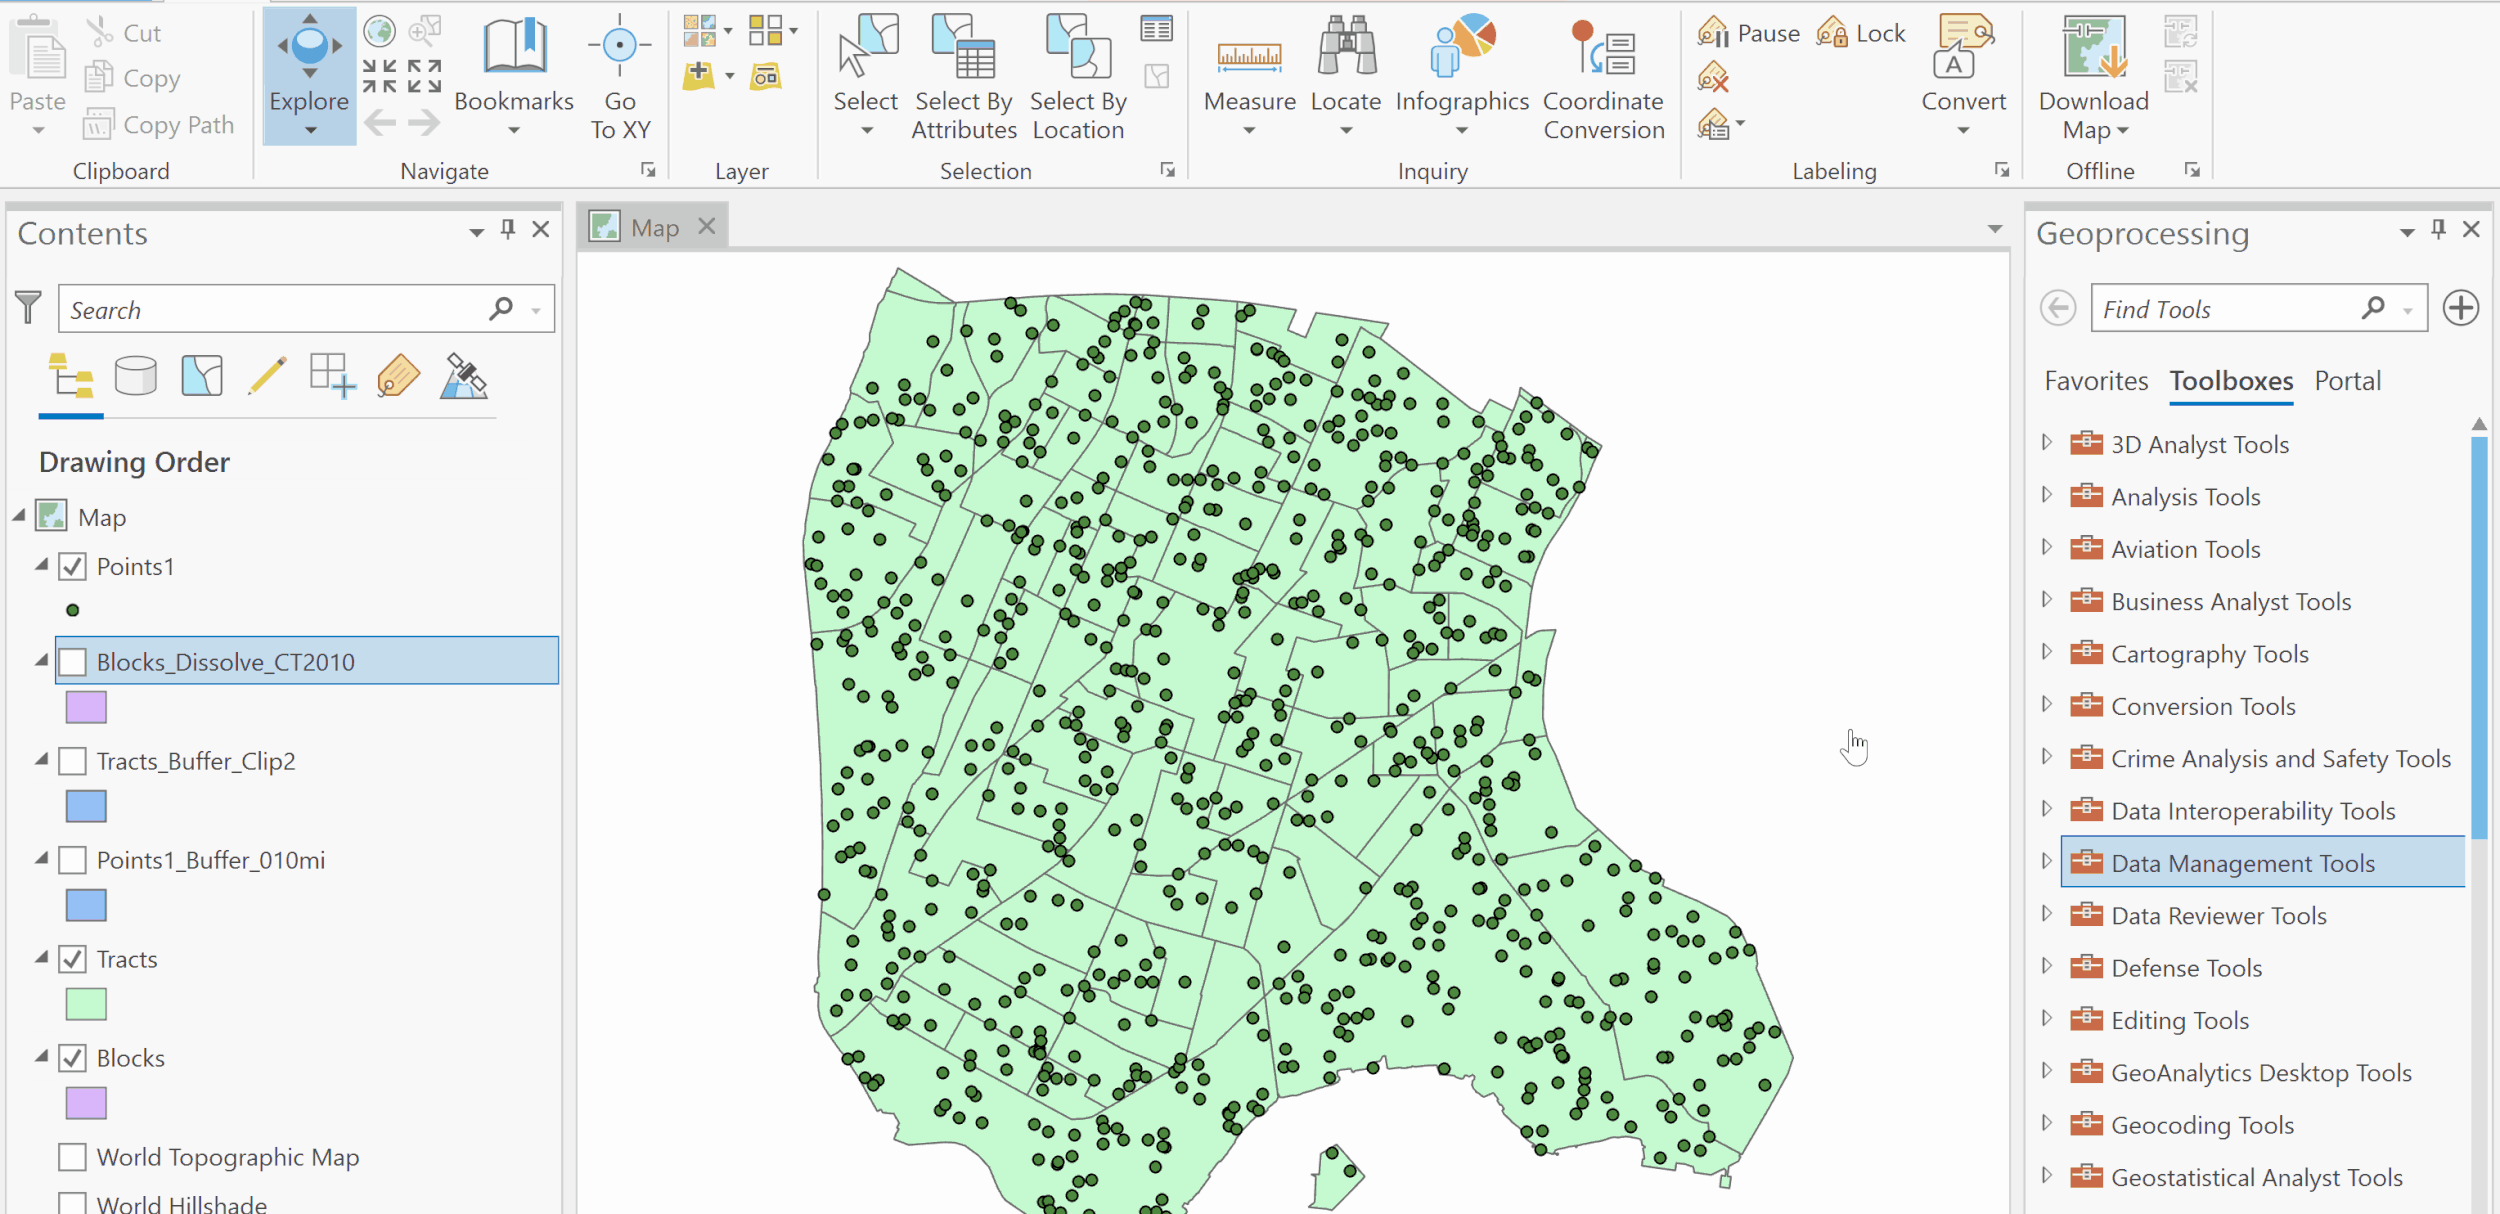Select the Favorites tab

click(2095, 381)
